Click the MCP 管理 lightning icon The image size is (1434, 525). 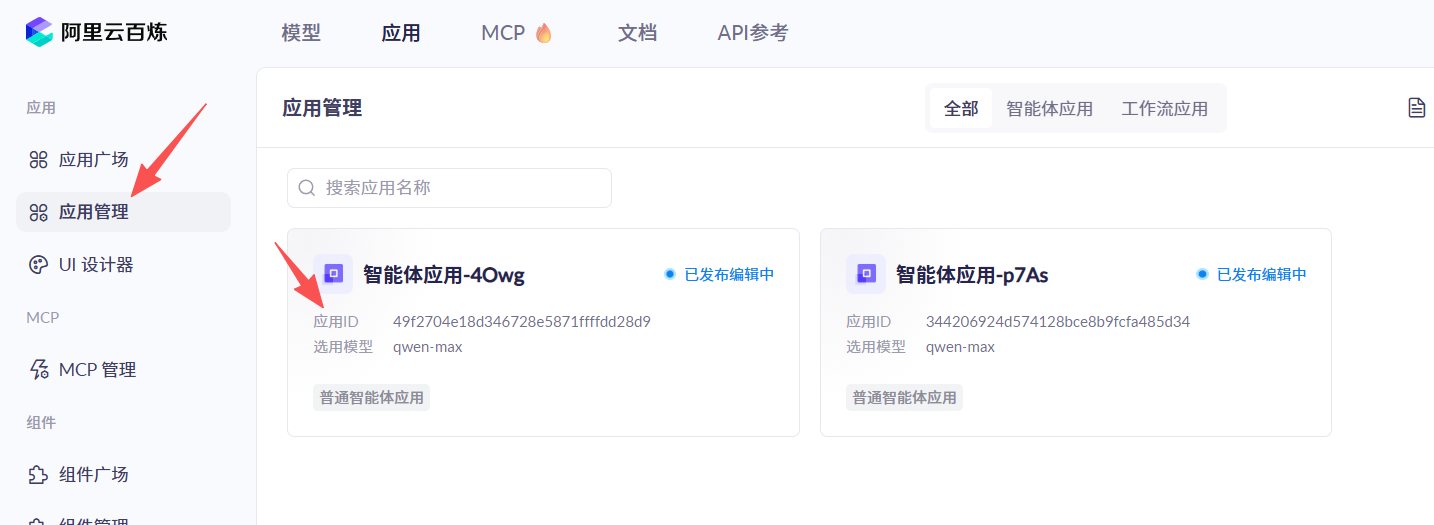[38, 369]
